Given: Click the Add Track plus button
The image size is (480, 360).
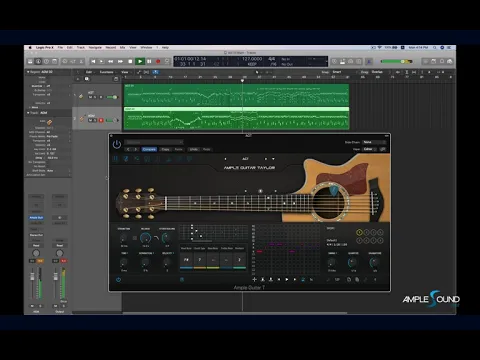Looking at the screenshot, I should (77, 79).
